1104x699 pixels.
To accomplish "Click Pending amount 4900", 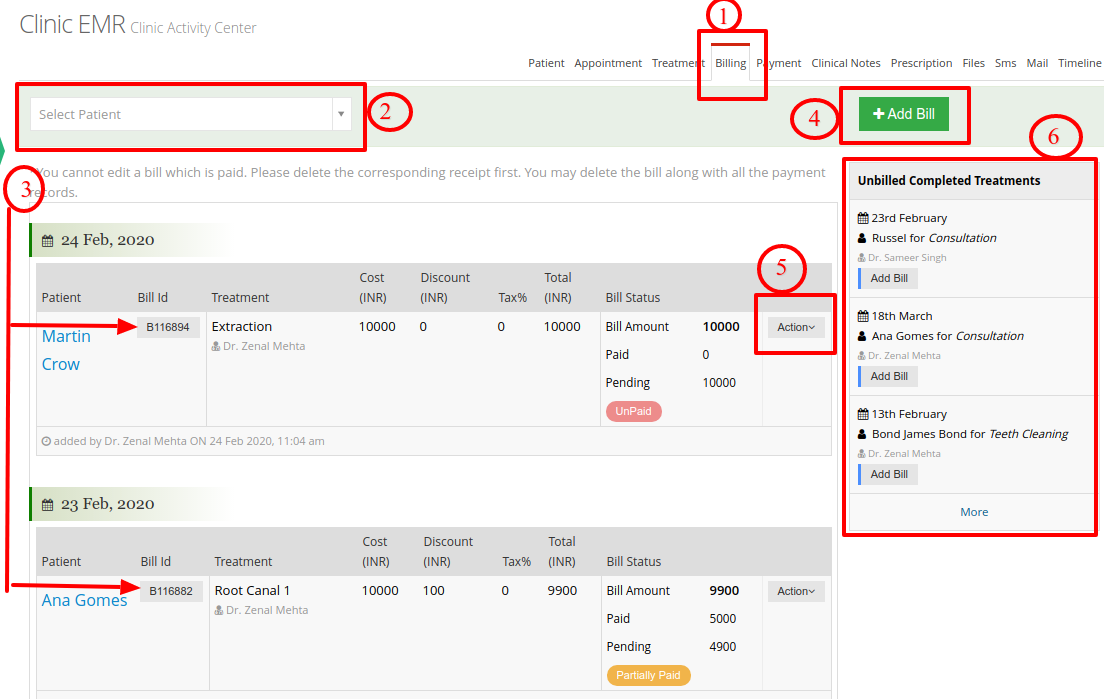I will (722, 646).
